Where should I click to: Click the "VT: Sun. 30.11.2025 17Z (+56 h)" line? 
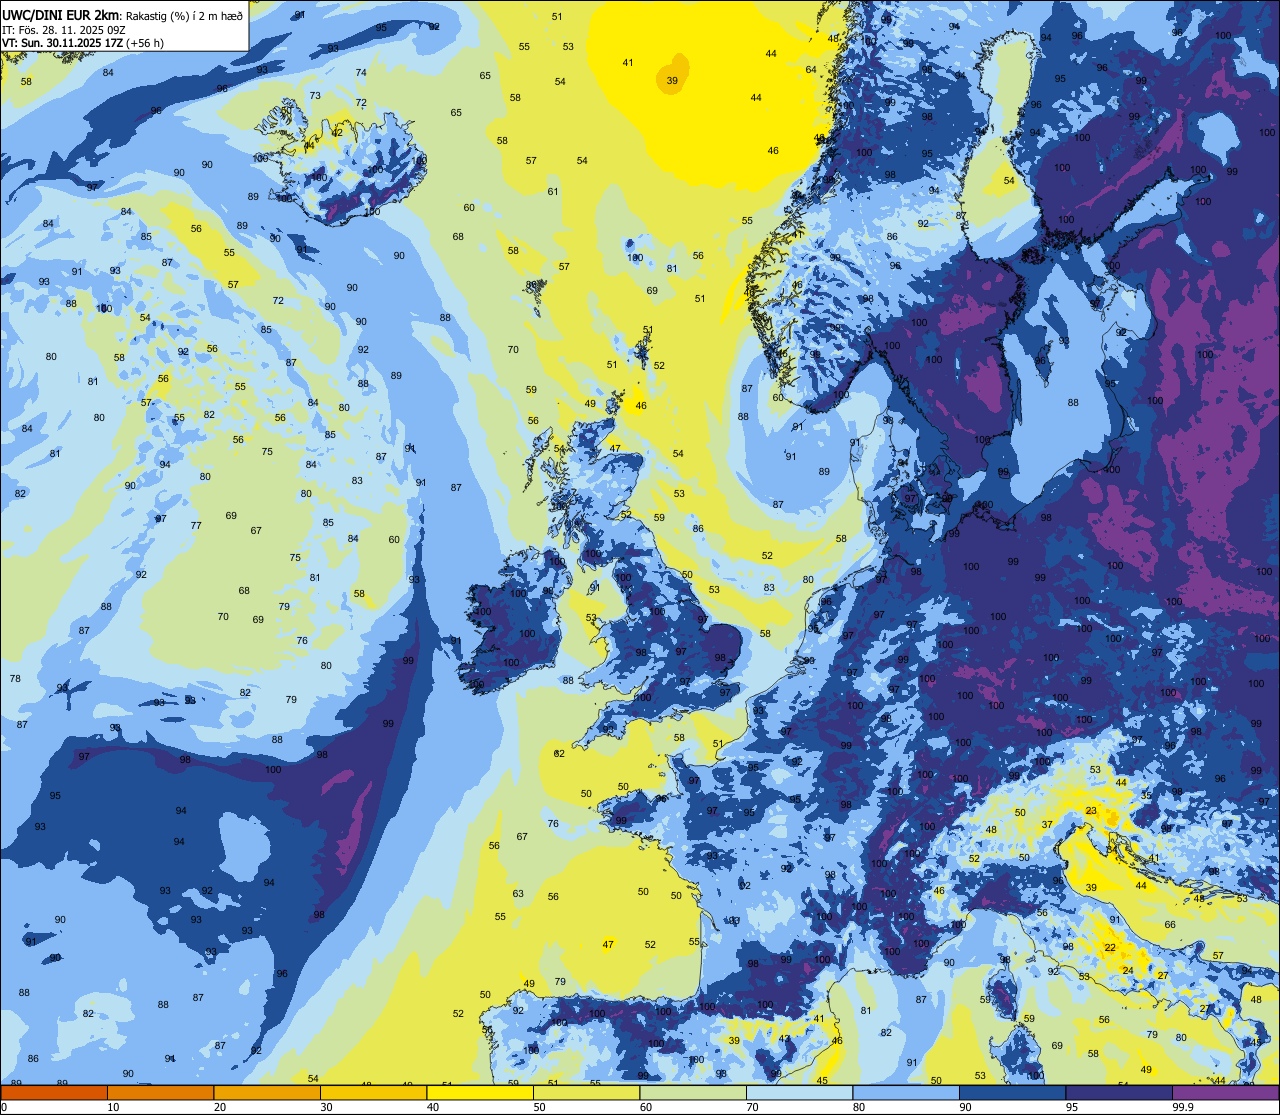click(x=82, y=43)
